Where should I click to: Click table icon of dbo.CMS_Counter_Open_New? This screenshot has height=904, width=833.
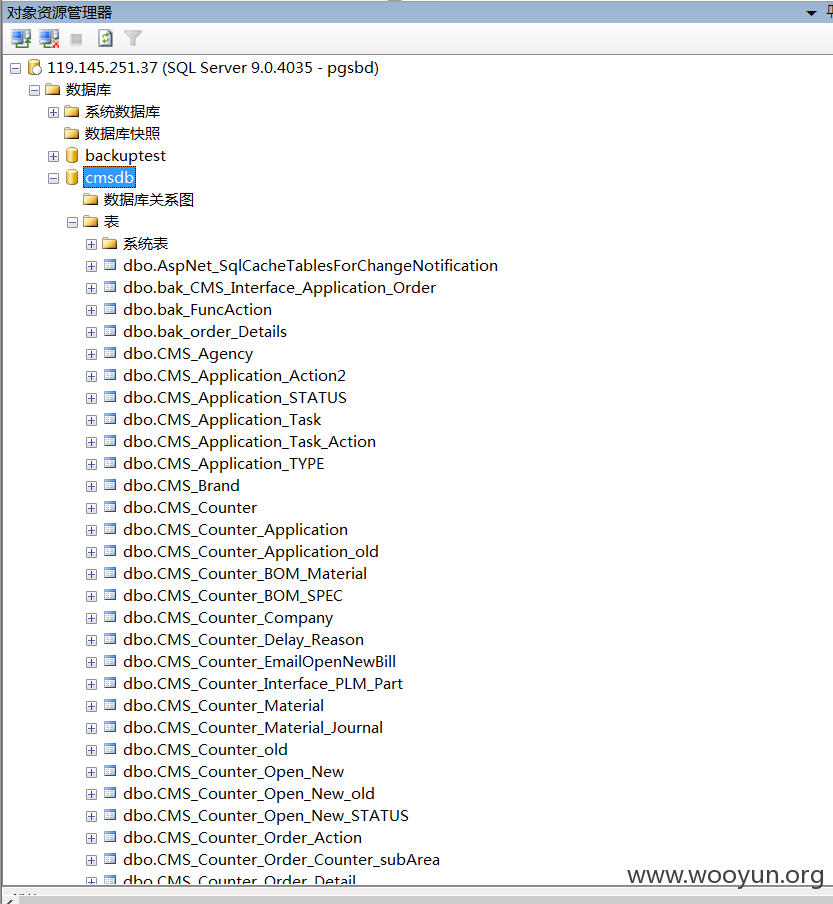click(x=110, y=771)
